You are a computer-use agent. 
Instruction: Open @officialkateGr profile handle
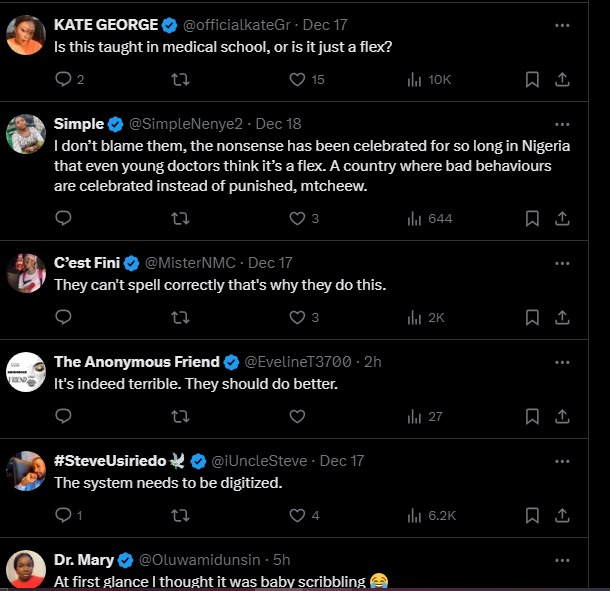pyautogui.click(x=242, y=23)
